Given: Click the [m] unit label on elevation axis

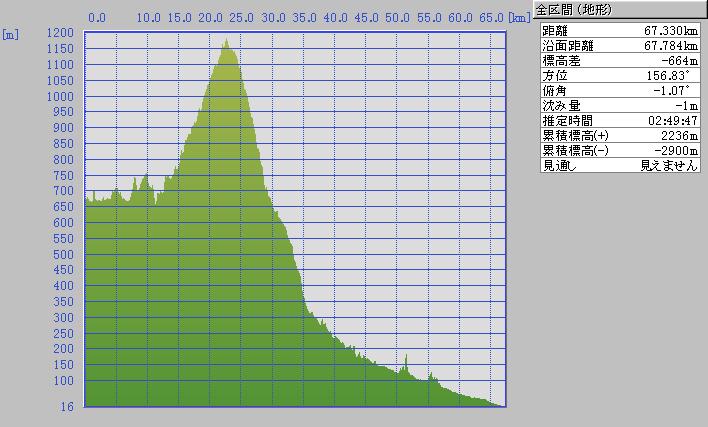Looking at the screenshot, I should [x=11, y=34].
